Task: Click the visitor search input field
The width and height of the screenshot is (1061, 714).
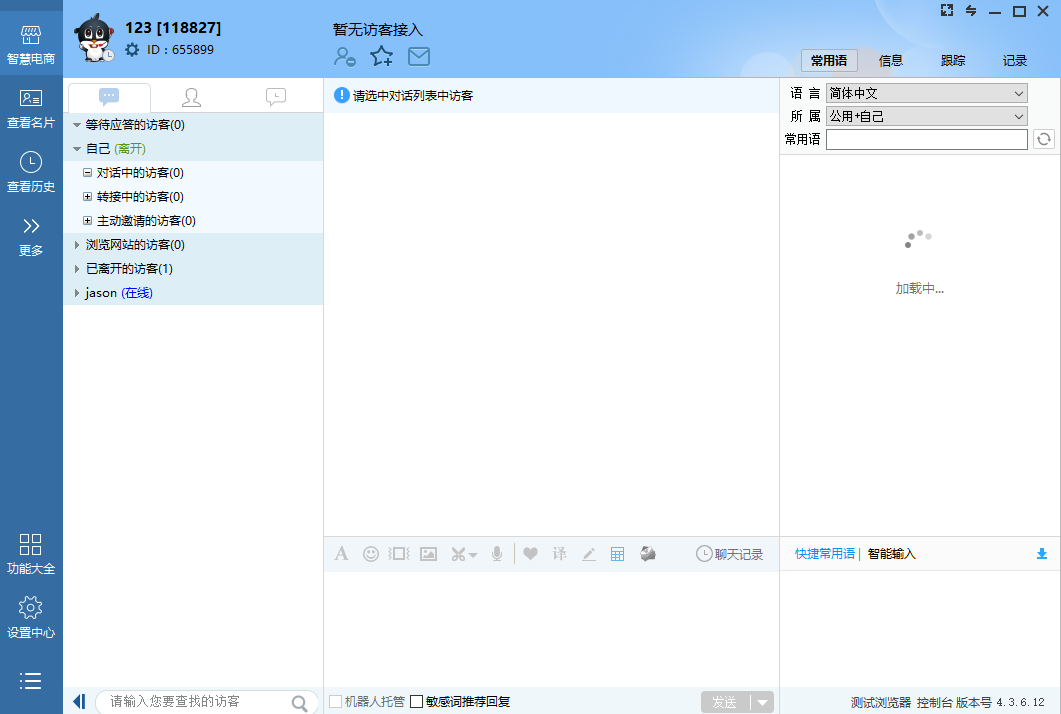Action: click(x=195, y=702)
